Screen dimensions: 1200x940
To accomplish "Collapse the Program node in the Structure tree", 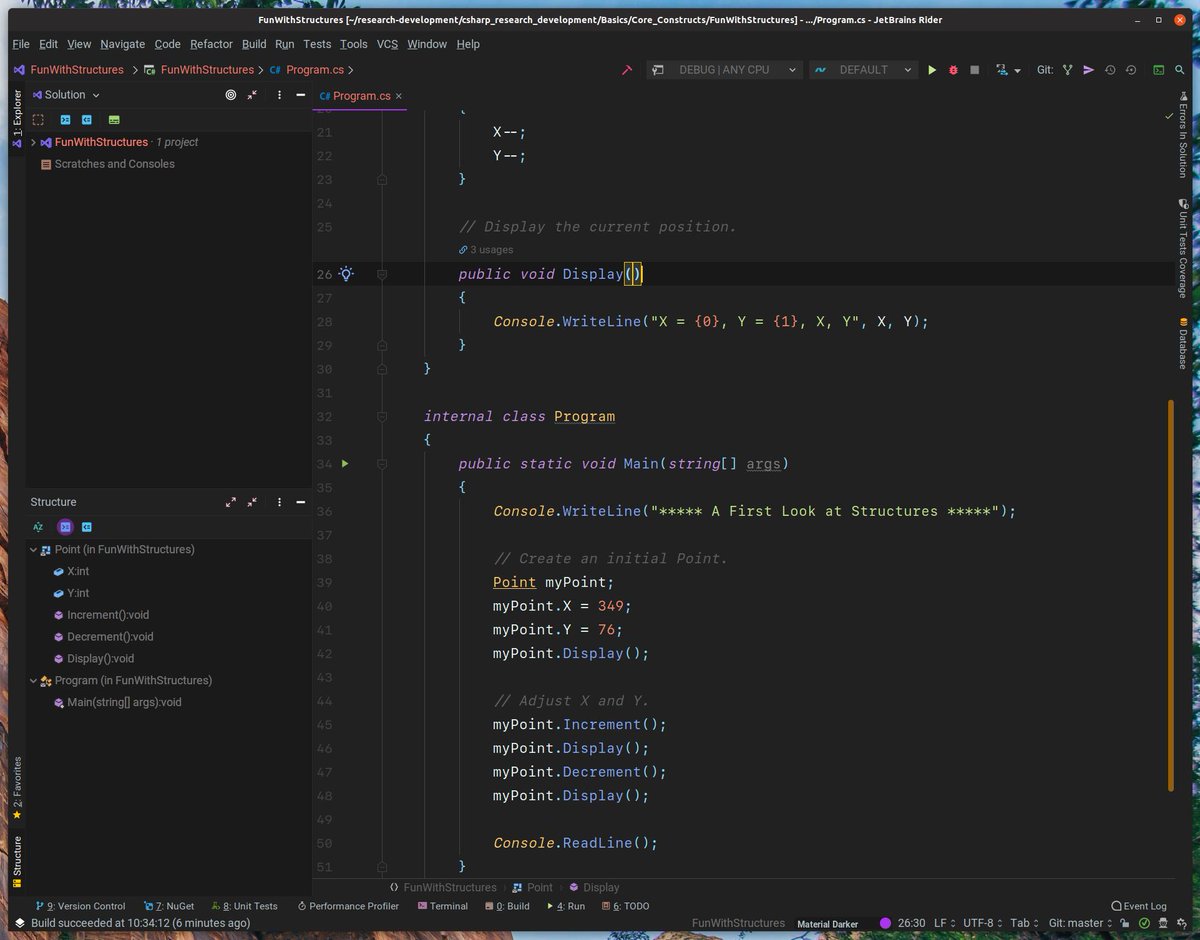I will [33, 680].
